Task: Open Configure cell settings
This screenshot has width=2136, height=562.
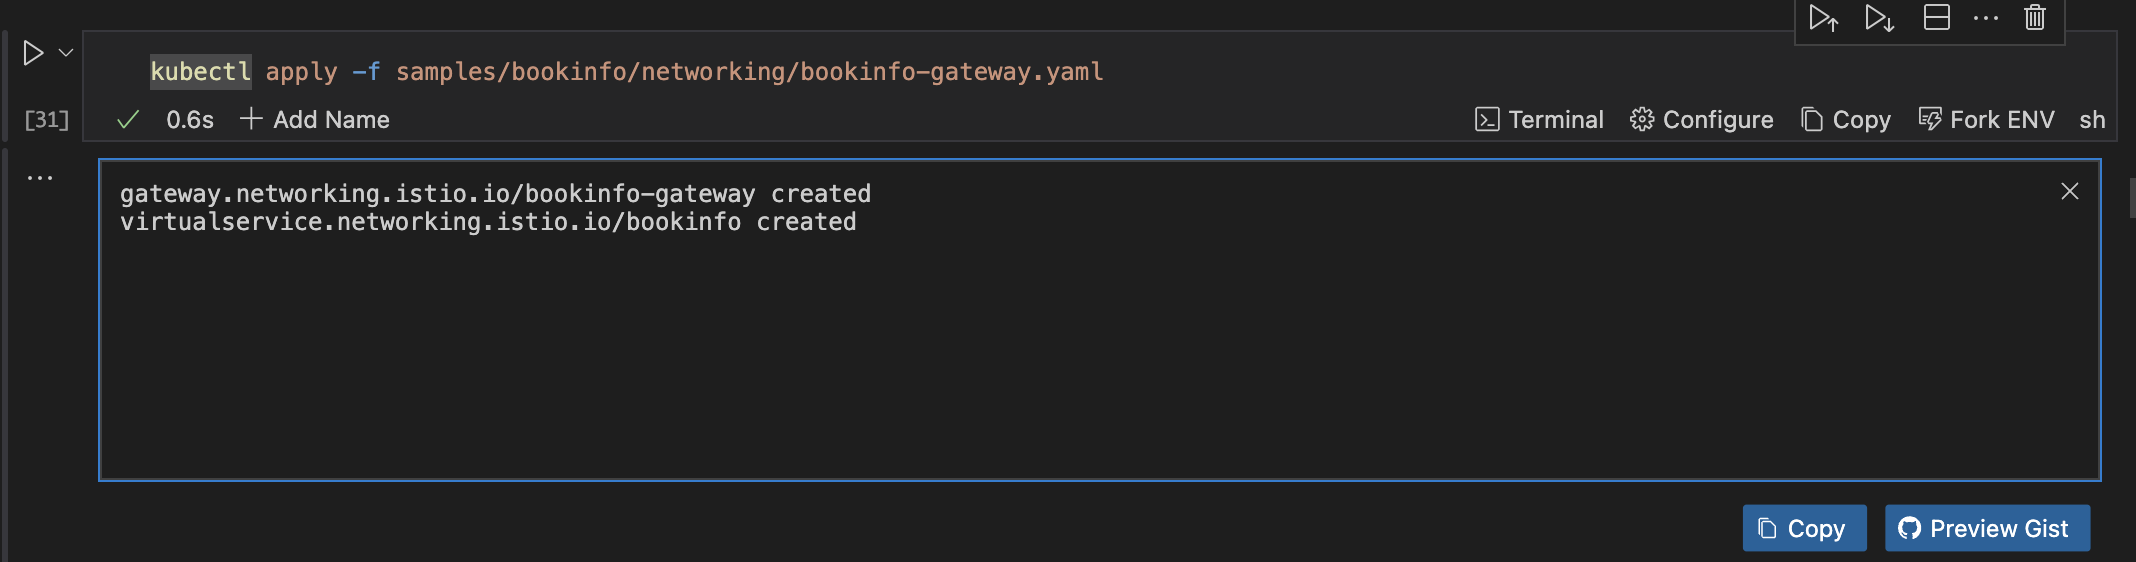Action: [x=1702, y=120]
